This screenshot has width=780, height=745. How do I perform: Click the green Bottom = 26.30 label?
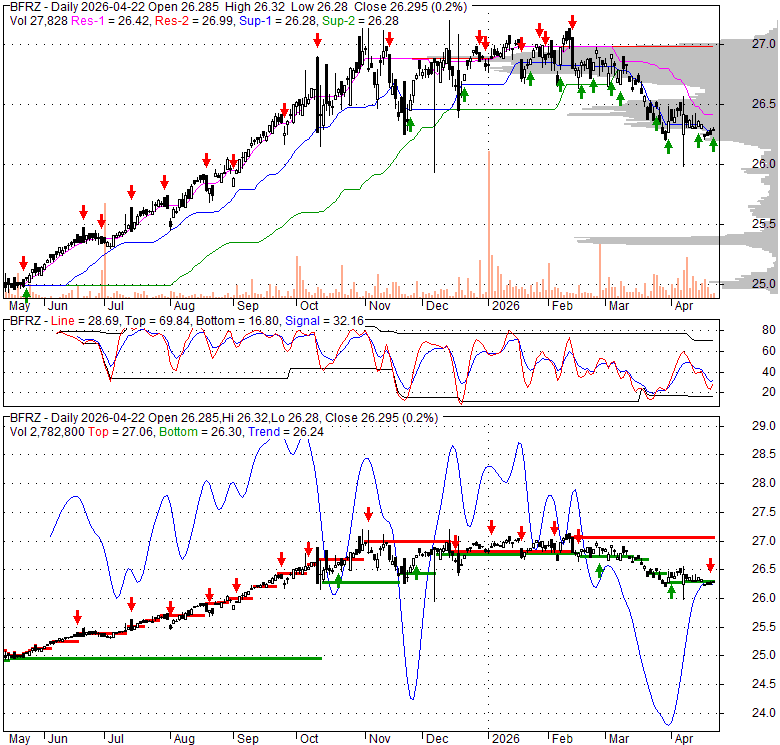click(x=200, y=432)
